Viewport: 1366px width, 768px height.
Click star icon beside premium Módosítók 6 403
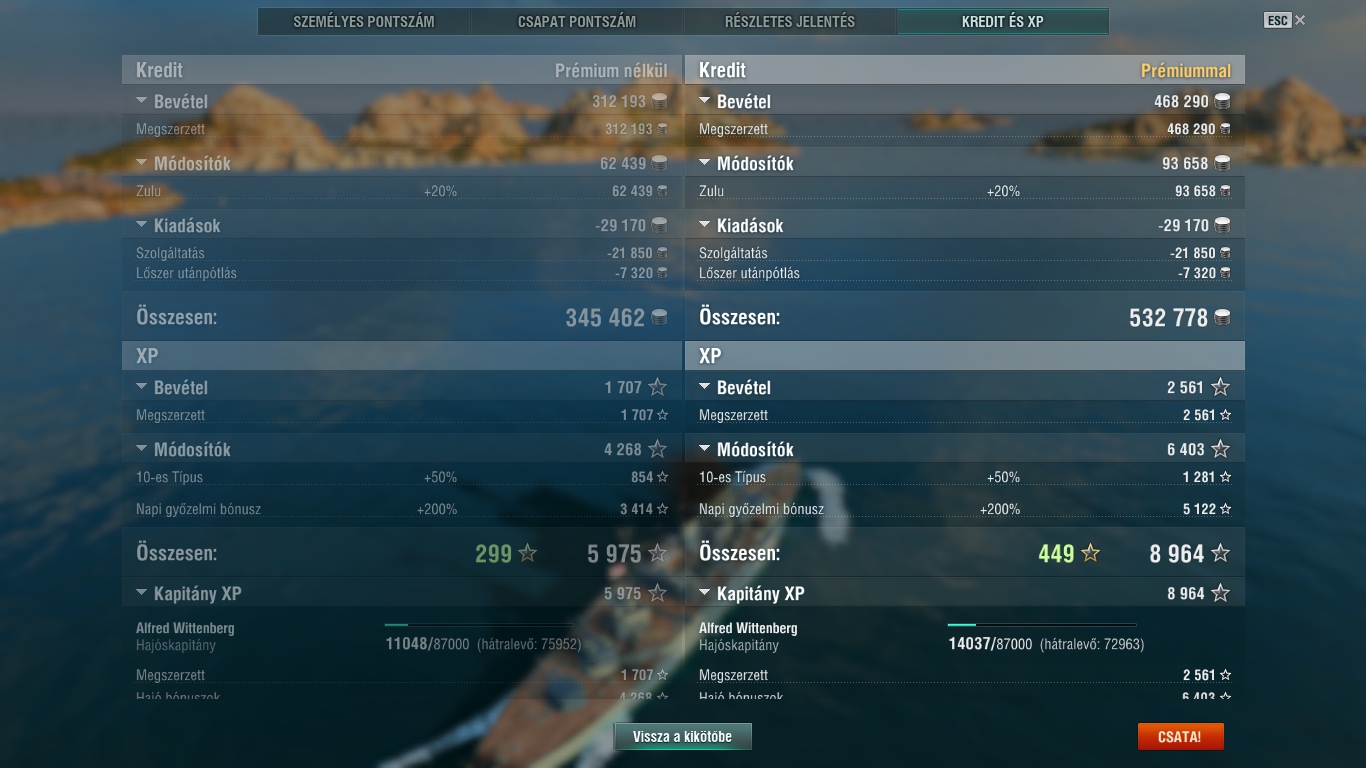coord(1220,449)
